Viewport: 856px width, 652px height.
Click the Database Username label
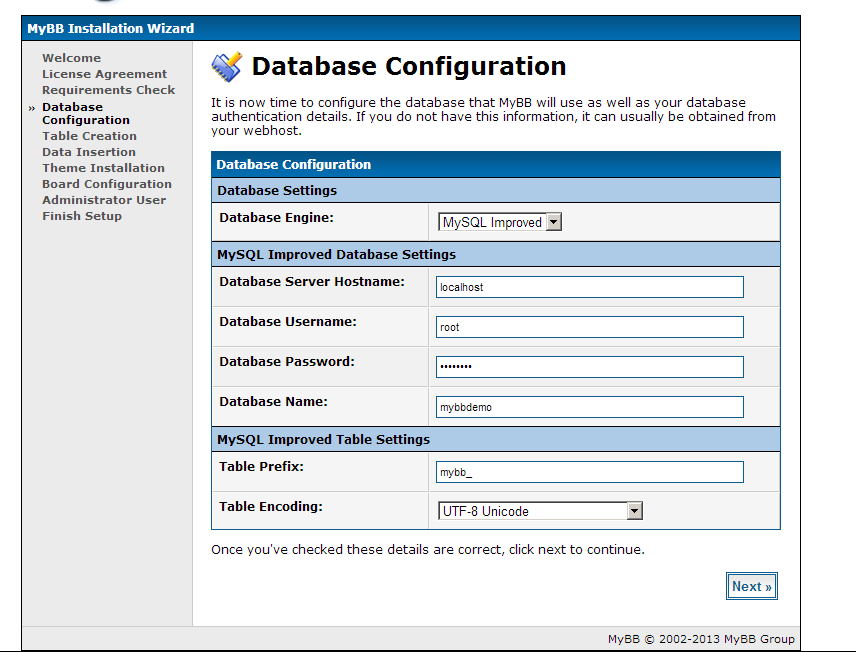click(x=288, y=322)
